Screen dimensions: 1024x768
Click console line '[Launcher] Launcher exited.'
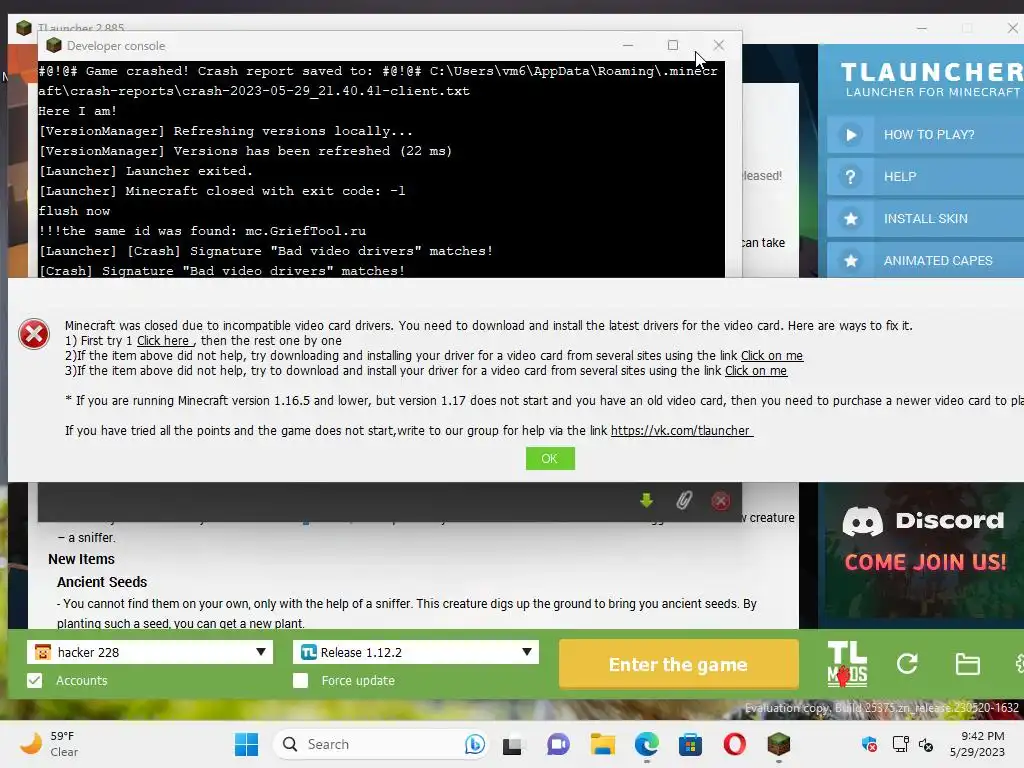click(146, 171)
